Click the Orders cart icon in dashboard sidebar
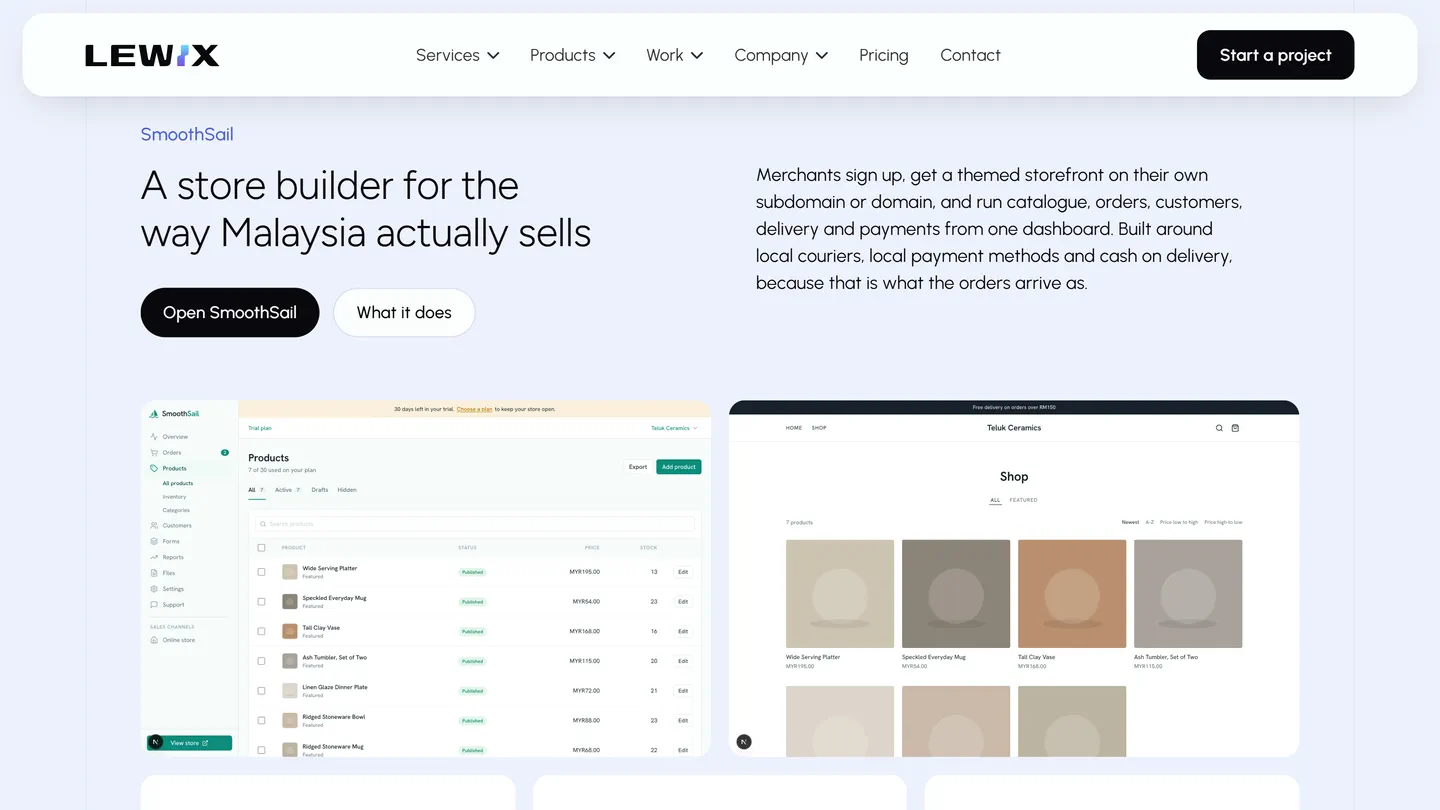Image resolution: width=1440 pixels, height=810 pixels. (154, 453)
